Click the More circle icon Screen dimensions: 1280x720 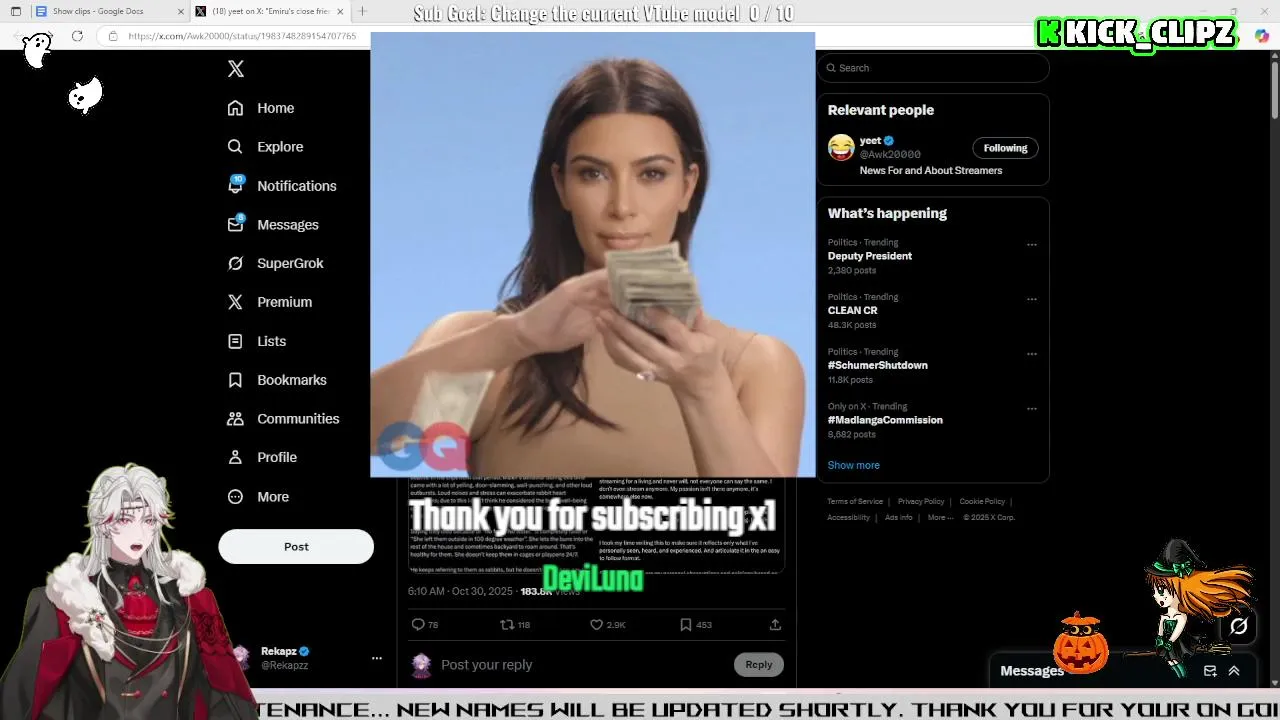[235, 497]
